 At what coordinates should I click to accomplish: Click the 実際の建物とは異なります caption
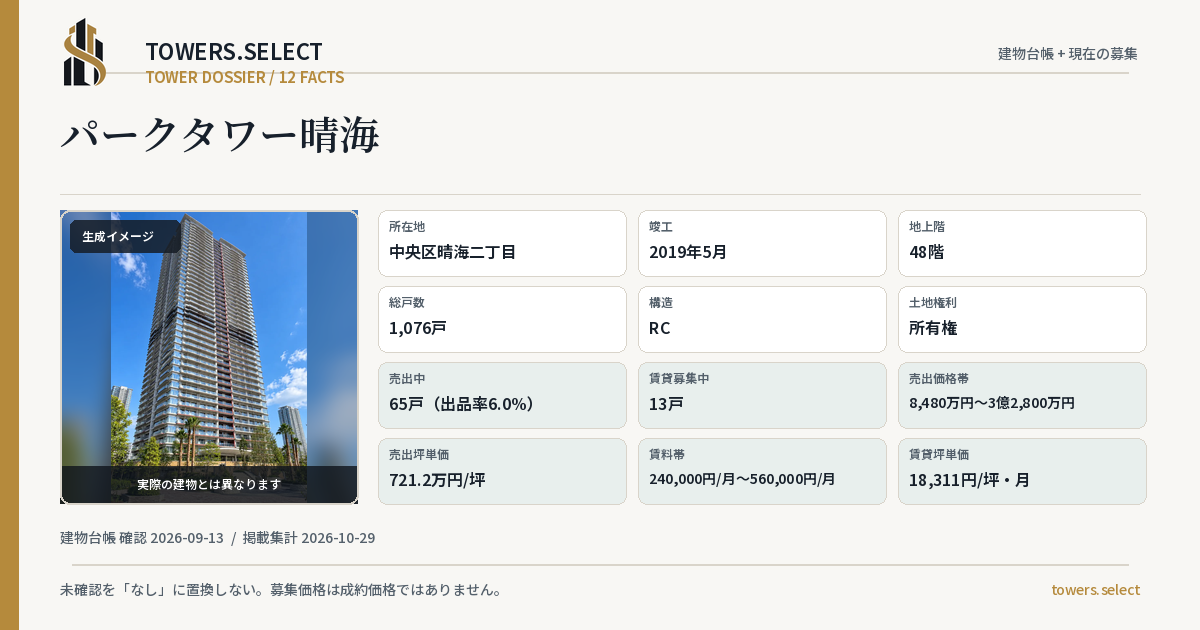[209, 484]
